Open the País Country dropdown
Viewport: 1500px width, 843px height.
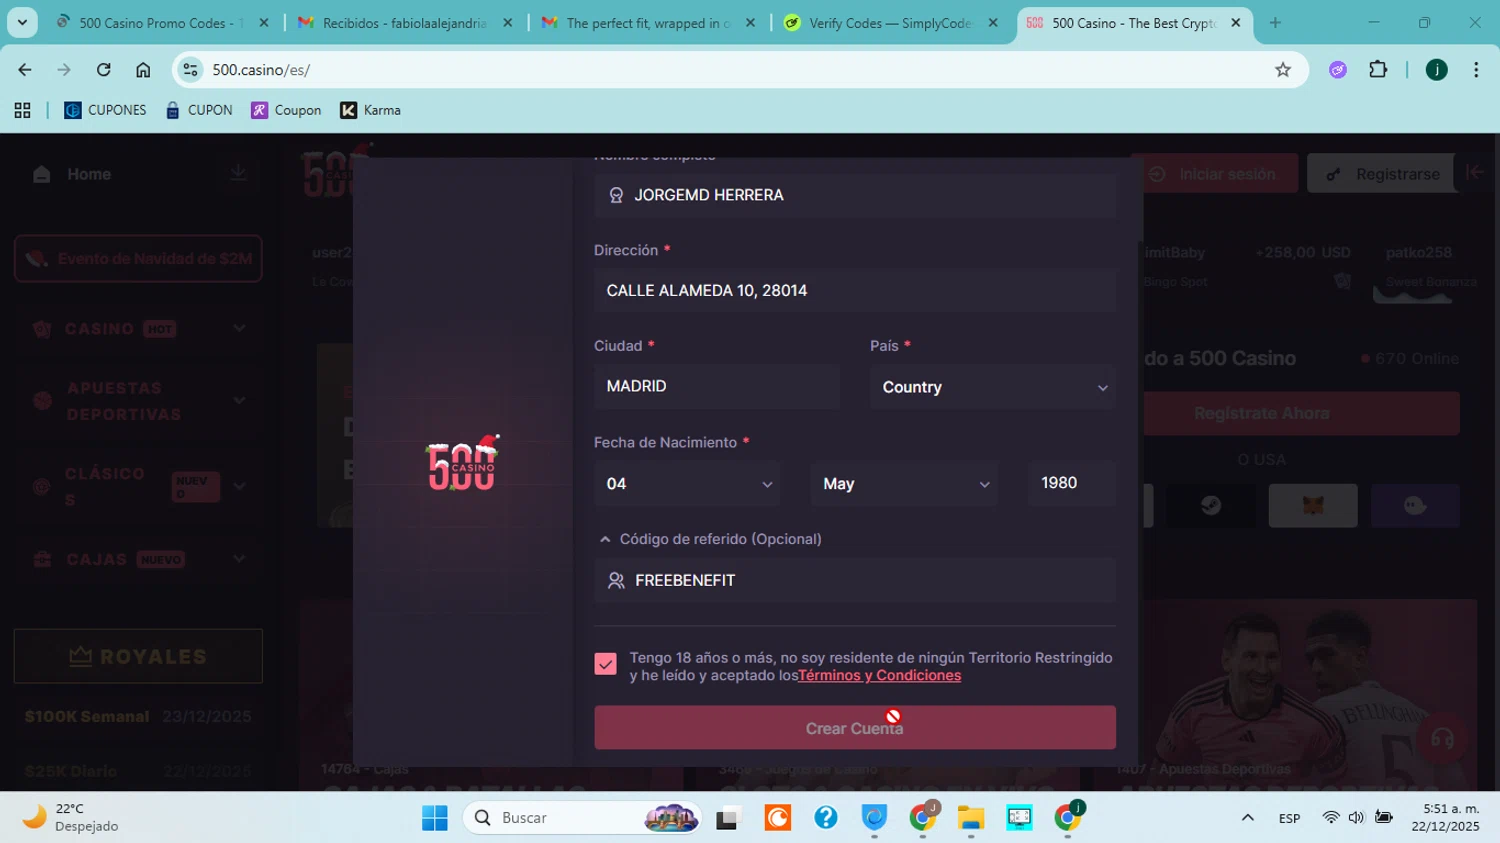click(993, 387)
